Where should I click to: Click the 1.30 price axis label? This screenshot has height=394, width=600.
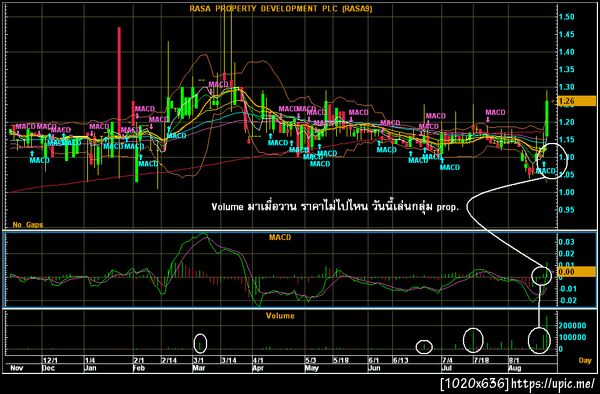(x=566, y=87)
